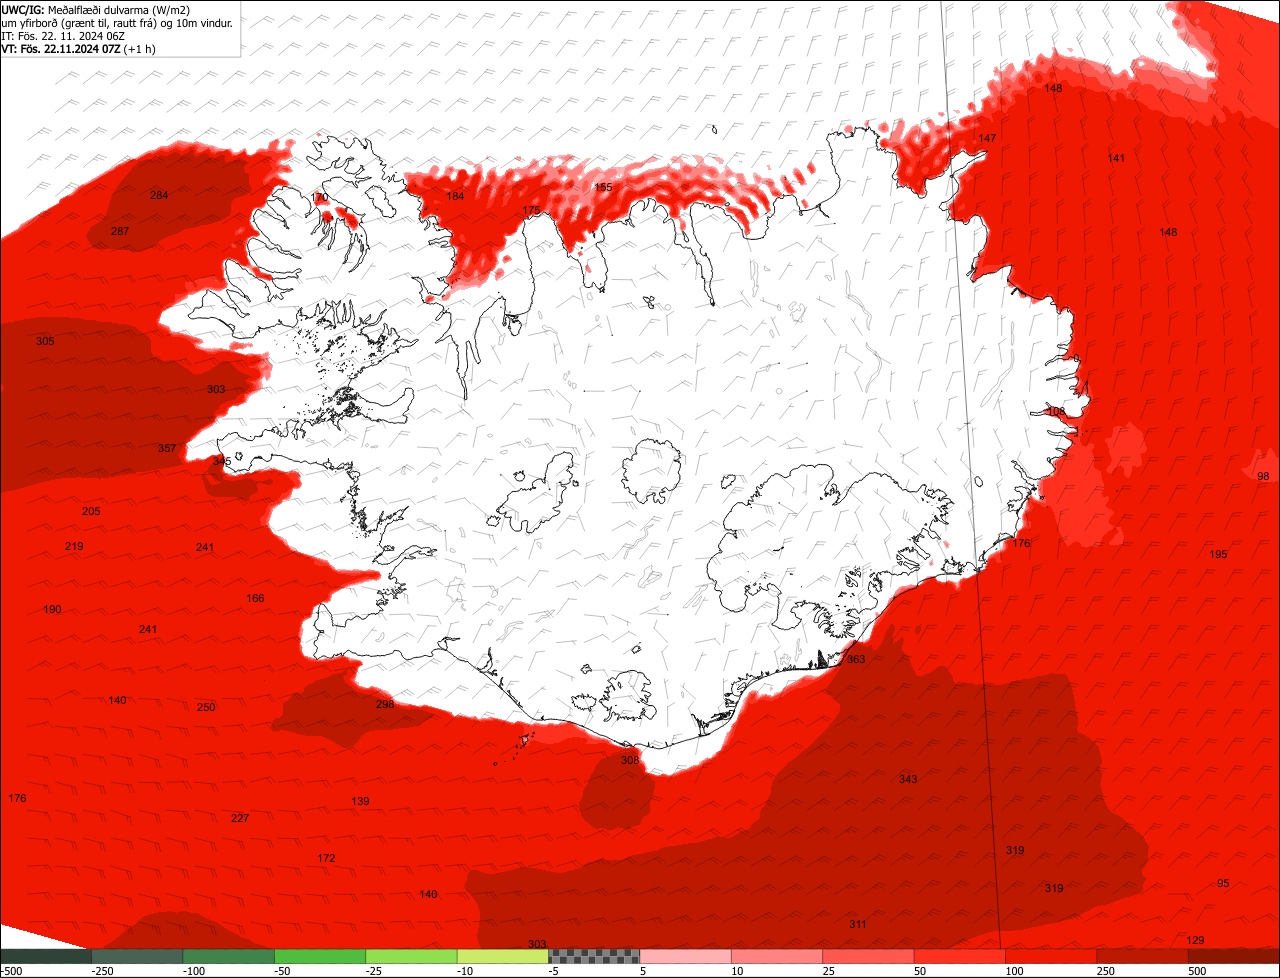The image size is (1280, 978).
Task: Select the 155 value off the north coast
Action: tap(603, 187)
